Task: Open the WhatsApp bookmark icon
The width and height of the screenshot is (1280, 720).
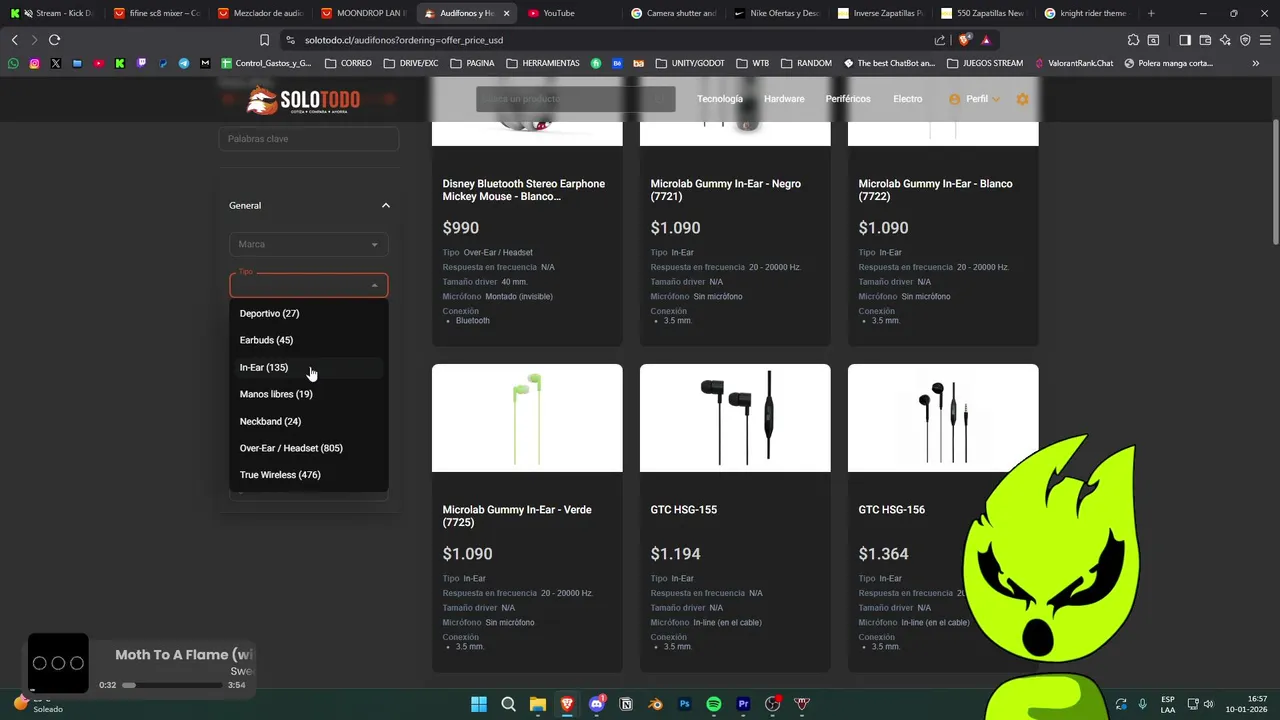Action: (x=13, y=63)
